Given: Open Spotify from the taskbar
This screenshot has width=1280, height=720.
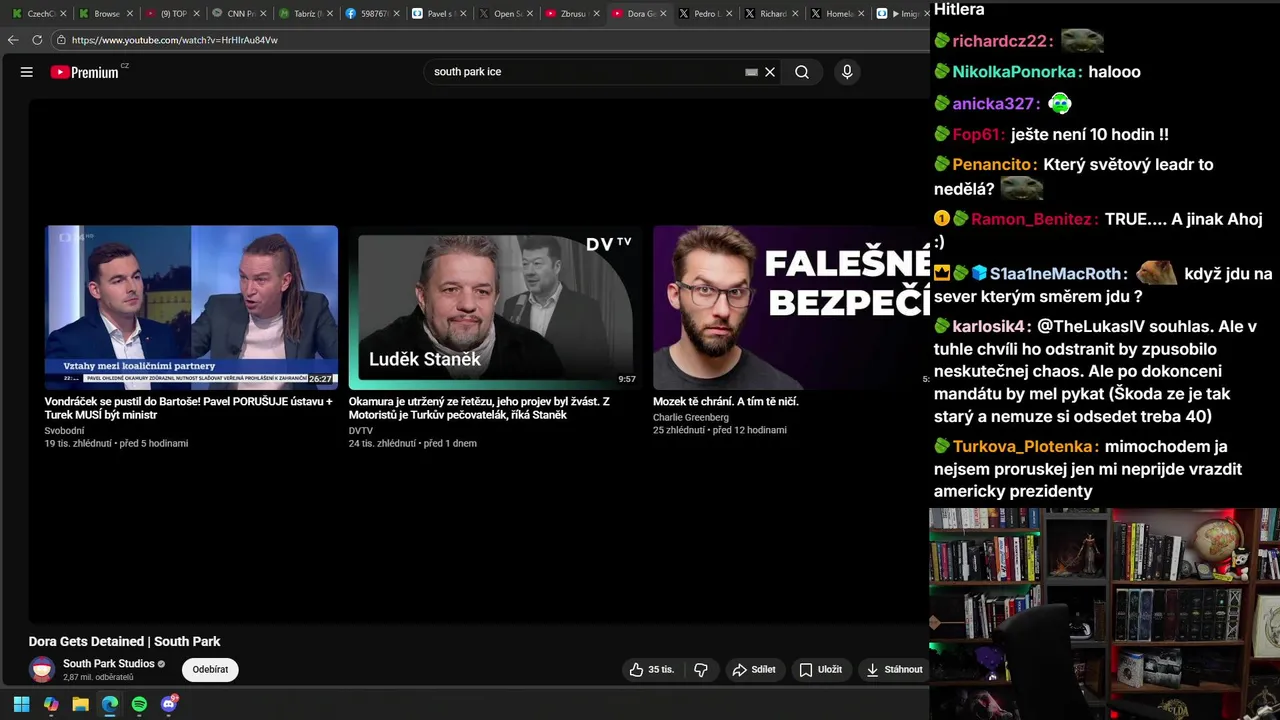Looking at the screenshot, I should 139,704.
